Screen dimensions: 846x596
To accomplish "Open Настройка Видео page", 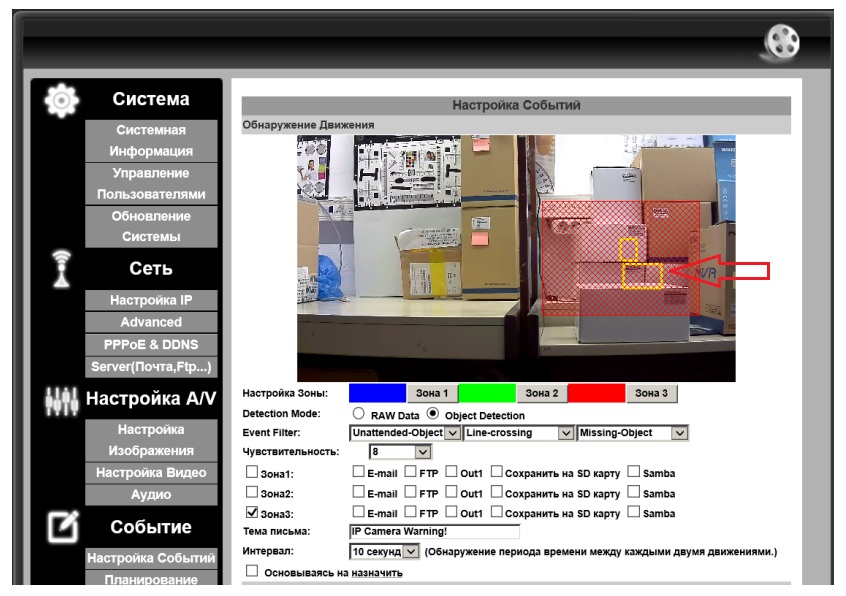I will pyautogui.click(x=151, y=473).
